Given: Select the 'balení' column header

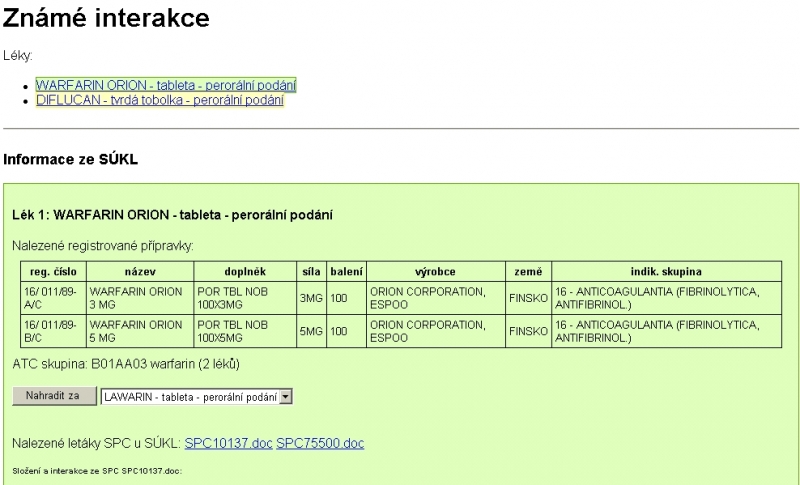Looking at the screenshot, I should click(x=346, y=271).
